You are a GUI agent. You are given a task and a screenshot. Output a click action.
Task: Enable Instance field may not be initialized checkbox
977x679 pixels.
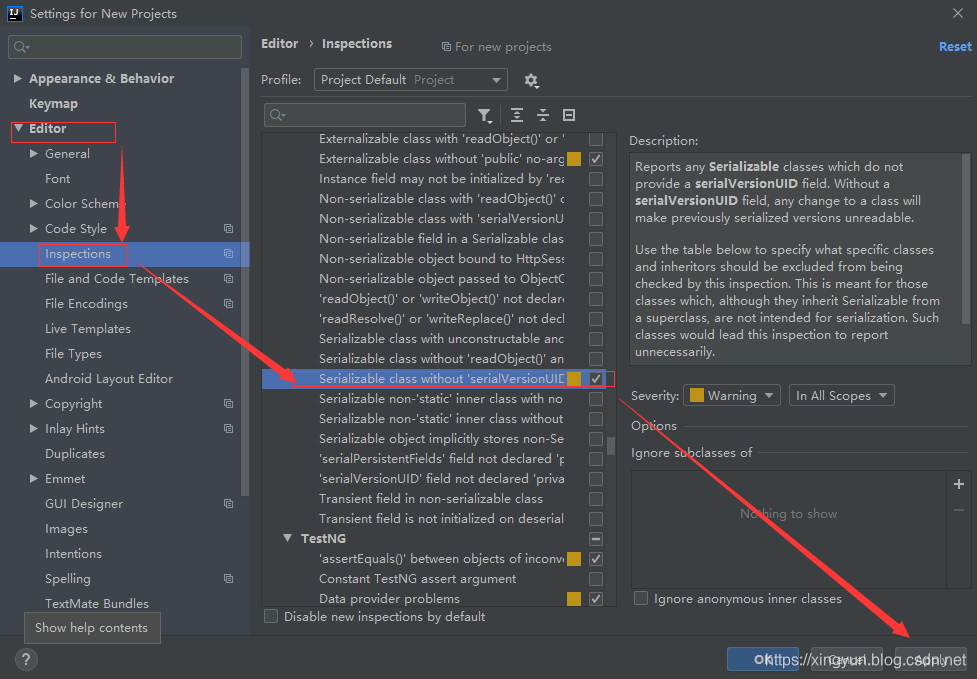pyautogui.click(x=596, y=179)
